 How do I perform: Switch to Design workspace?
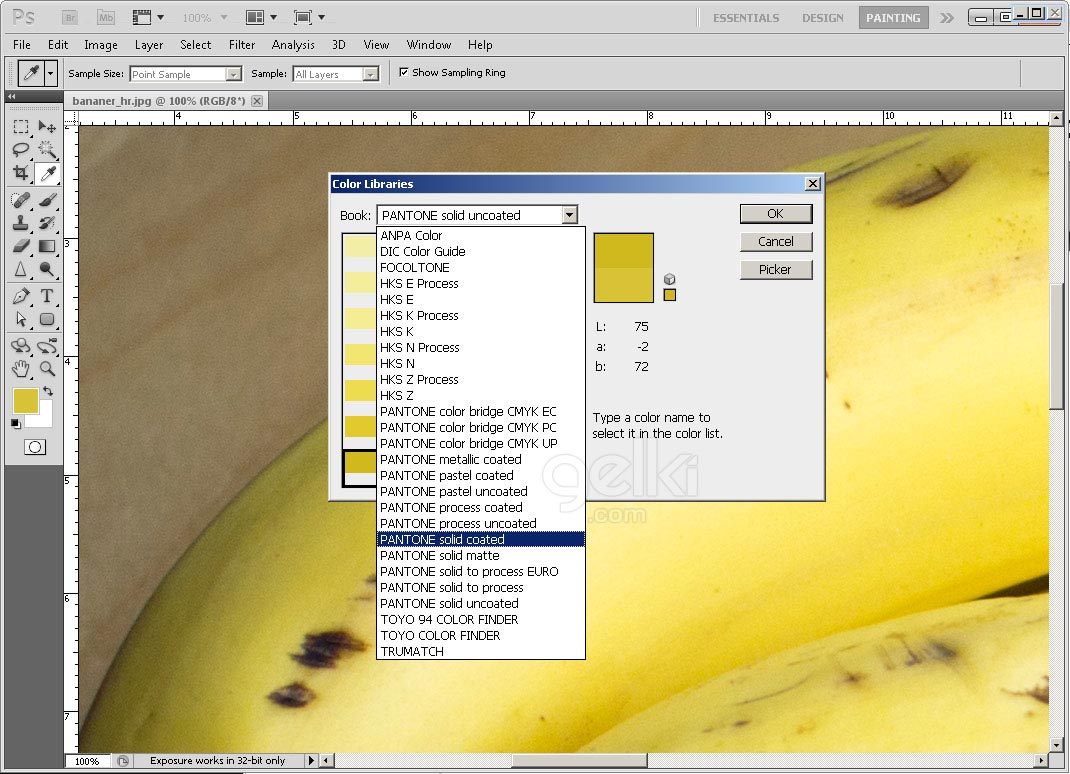[x=823, y=18]
